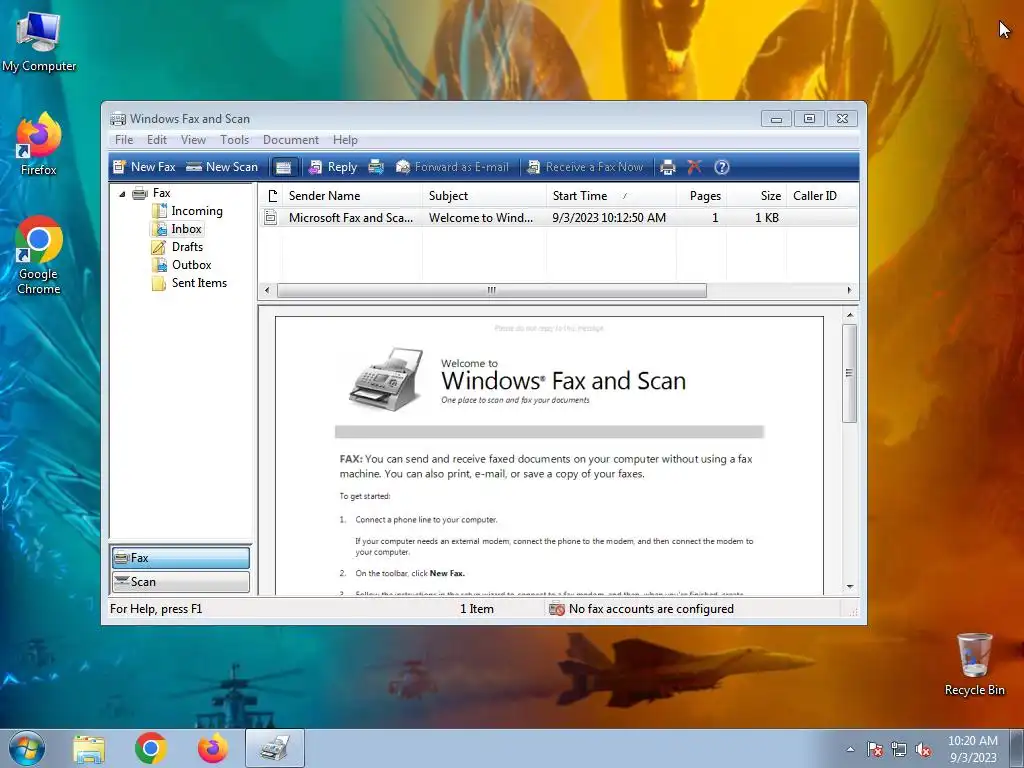Toggle the preview pane toolbar icon
This screenshot has height=768, width=1024.
tap(283, 167)
